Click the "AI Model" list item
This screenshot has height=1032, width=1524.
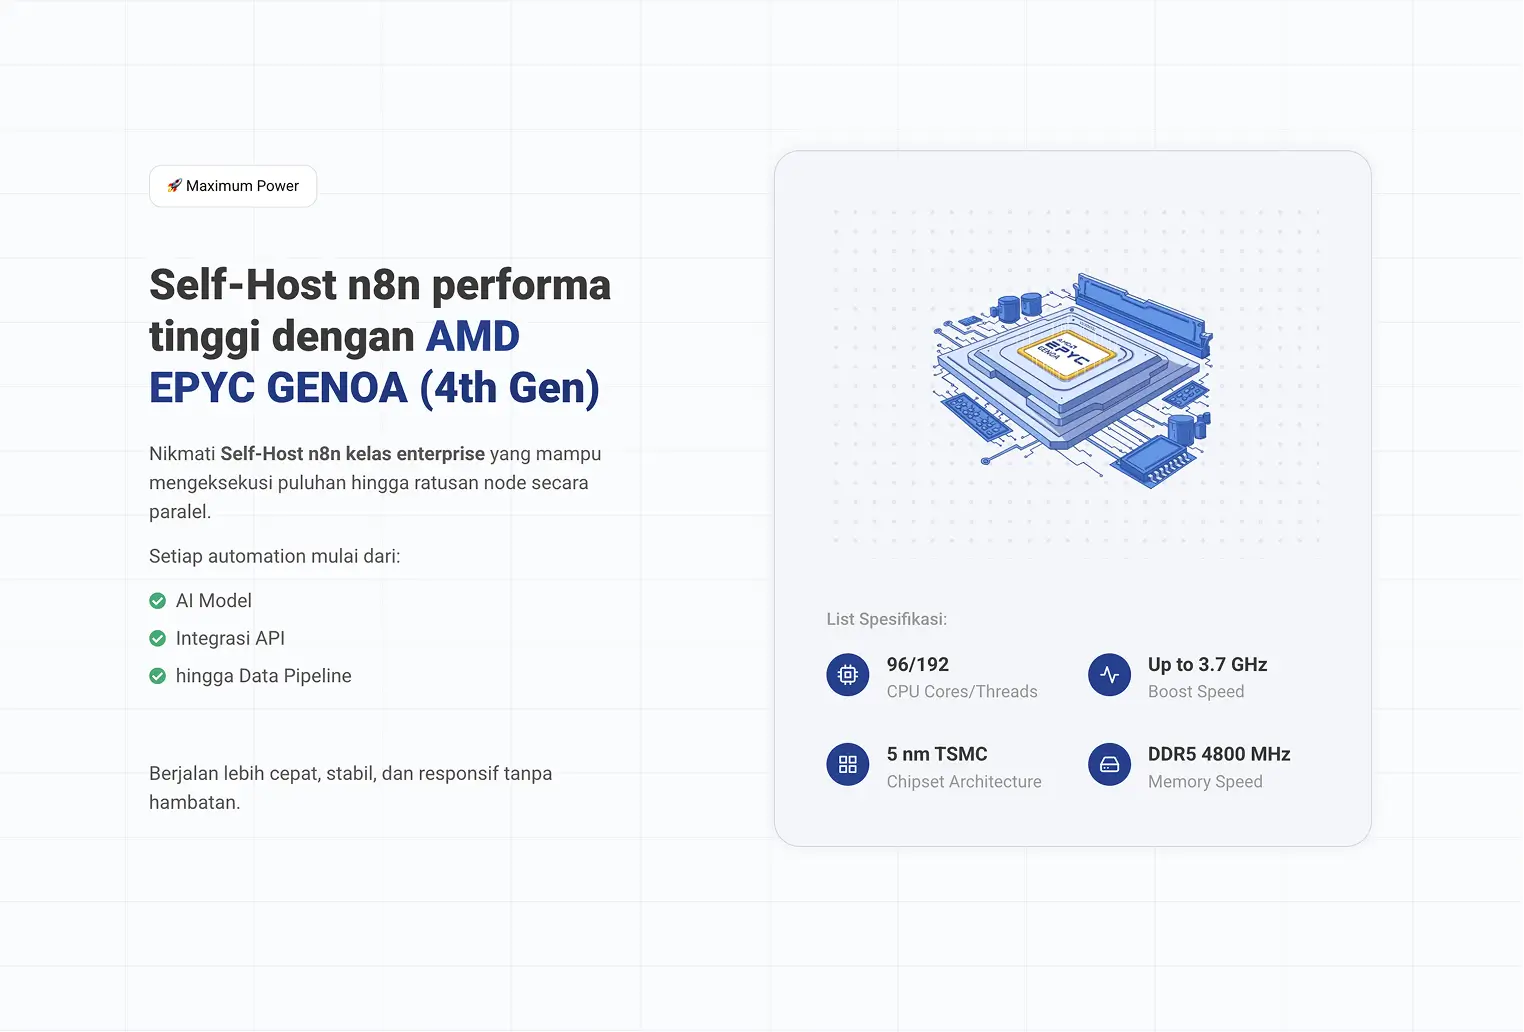coord(214,601)
